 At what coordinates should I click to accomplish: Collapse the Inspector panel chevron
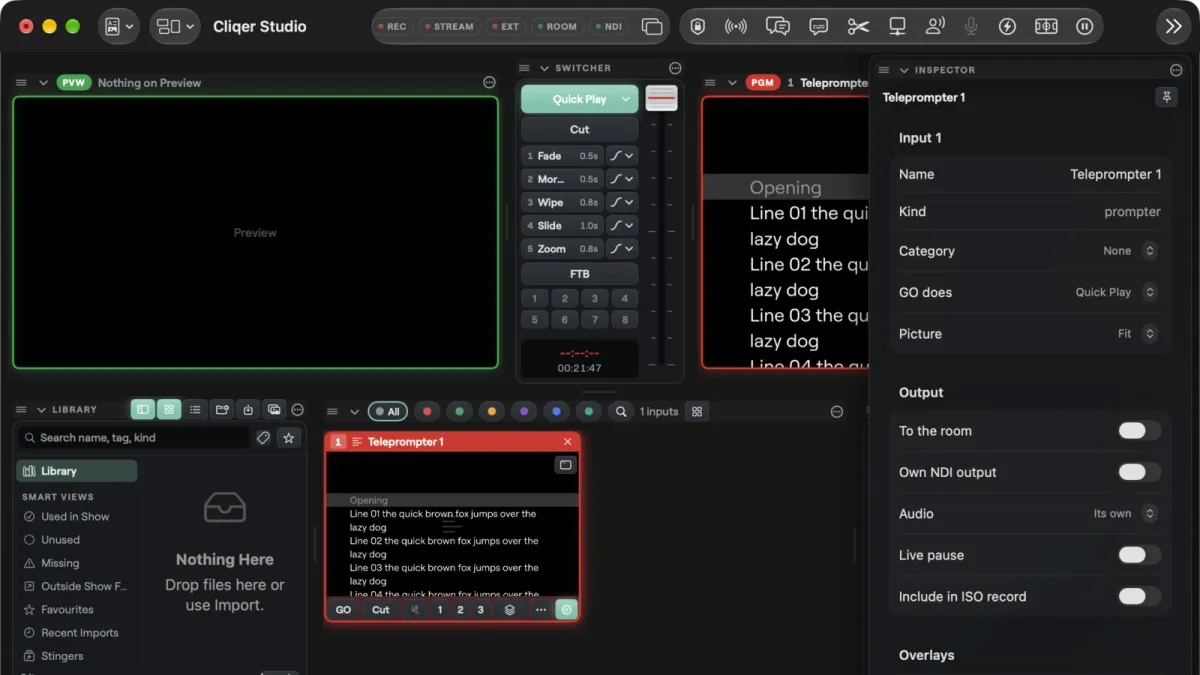pos(904,70)
